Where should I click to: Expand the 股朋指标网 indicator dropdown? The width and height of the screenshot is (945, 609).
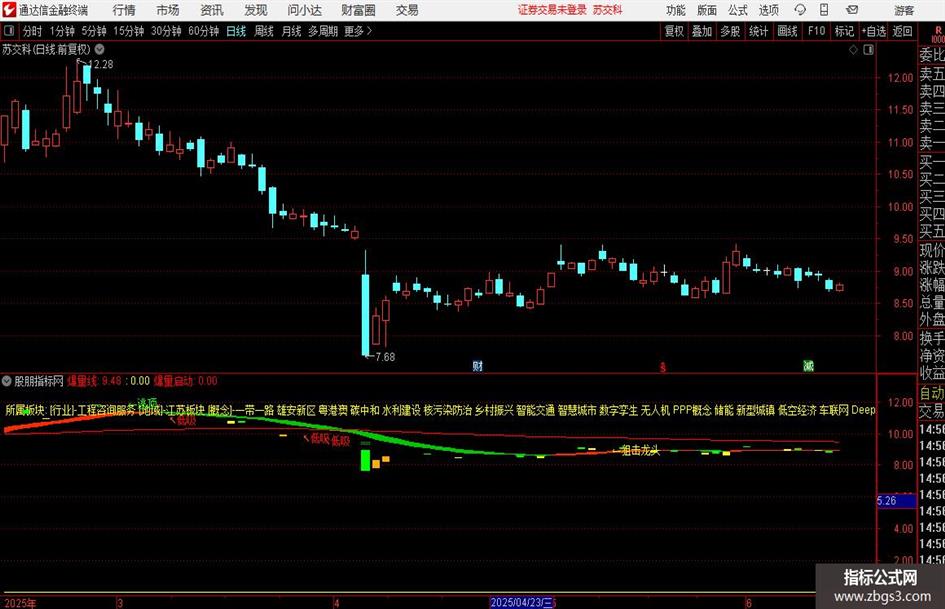click(x=7, y=381)
